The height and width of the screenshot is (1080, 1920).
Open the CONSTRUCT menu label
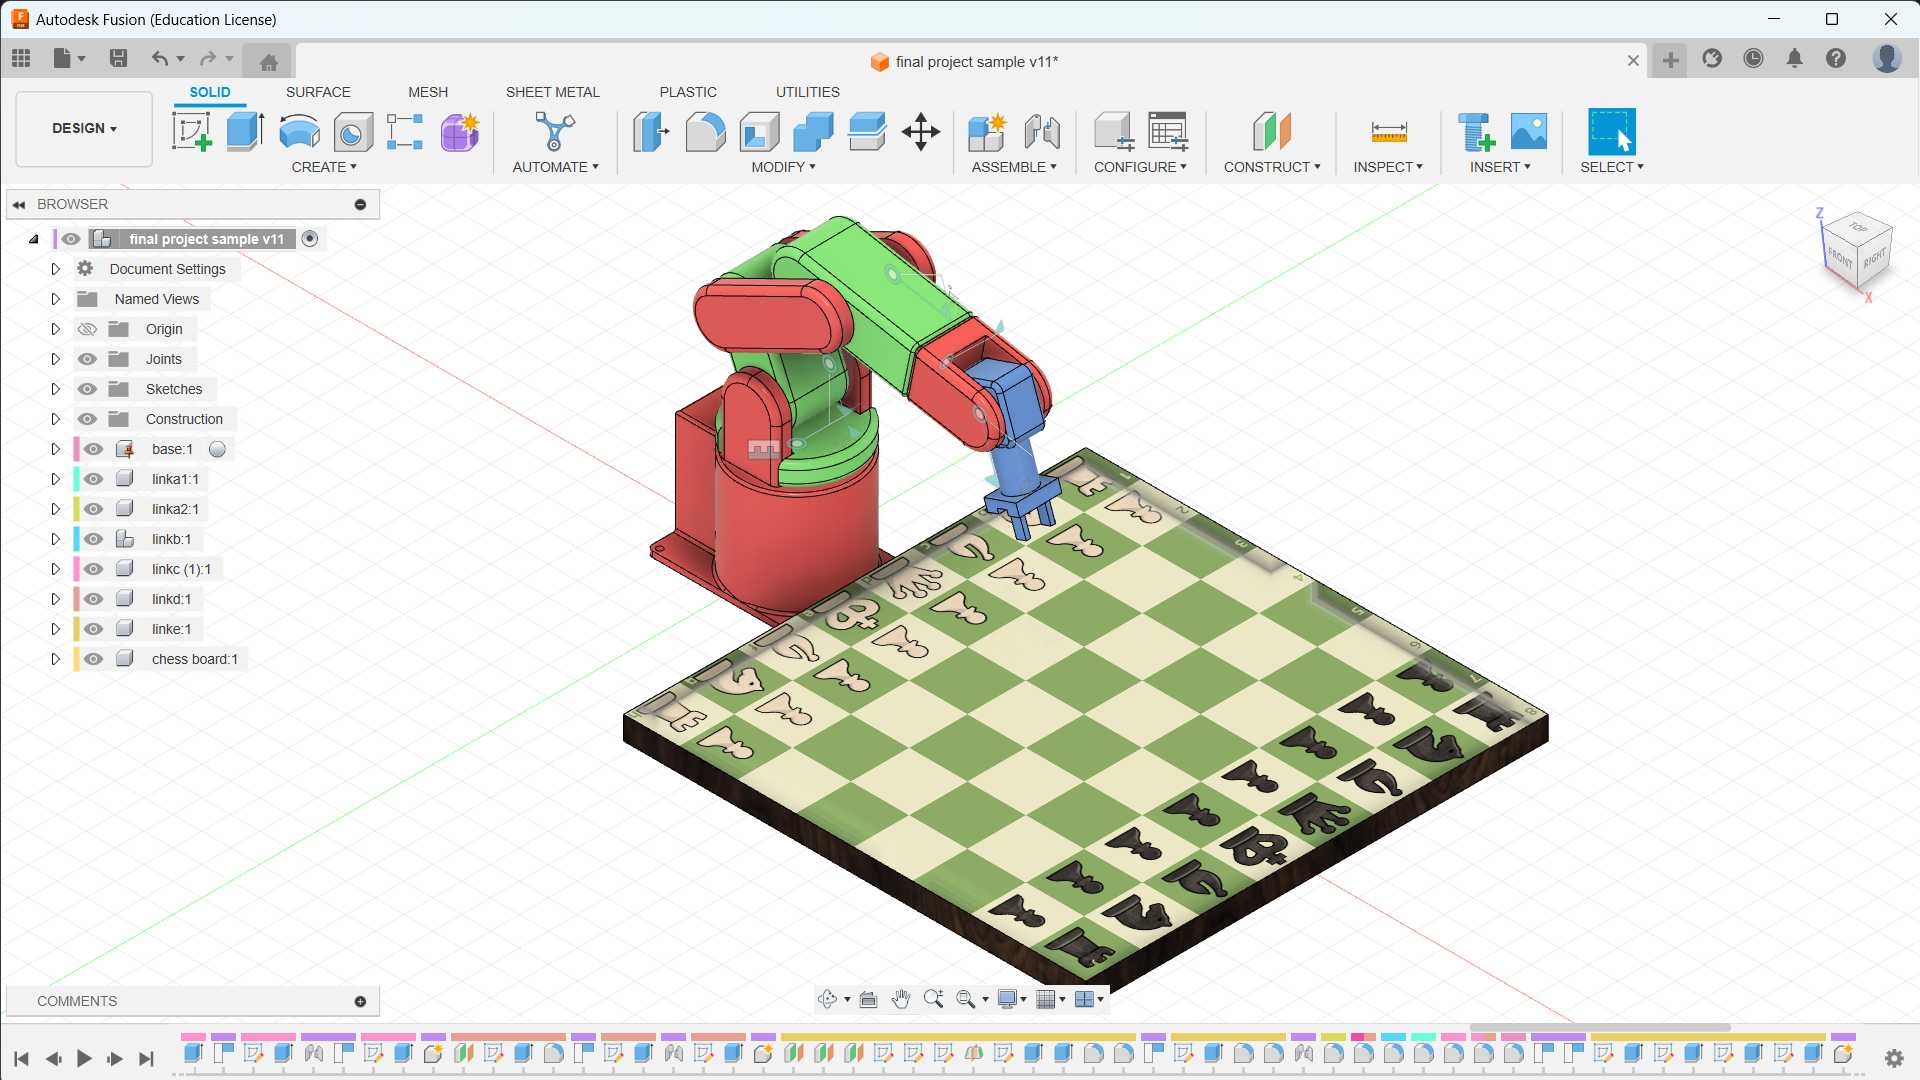[1271, 167]
